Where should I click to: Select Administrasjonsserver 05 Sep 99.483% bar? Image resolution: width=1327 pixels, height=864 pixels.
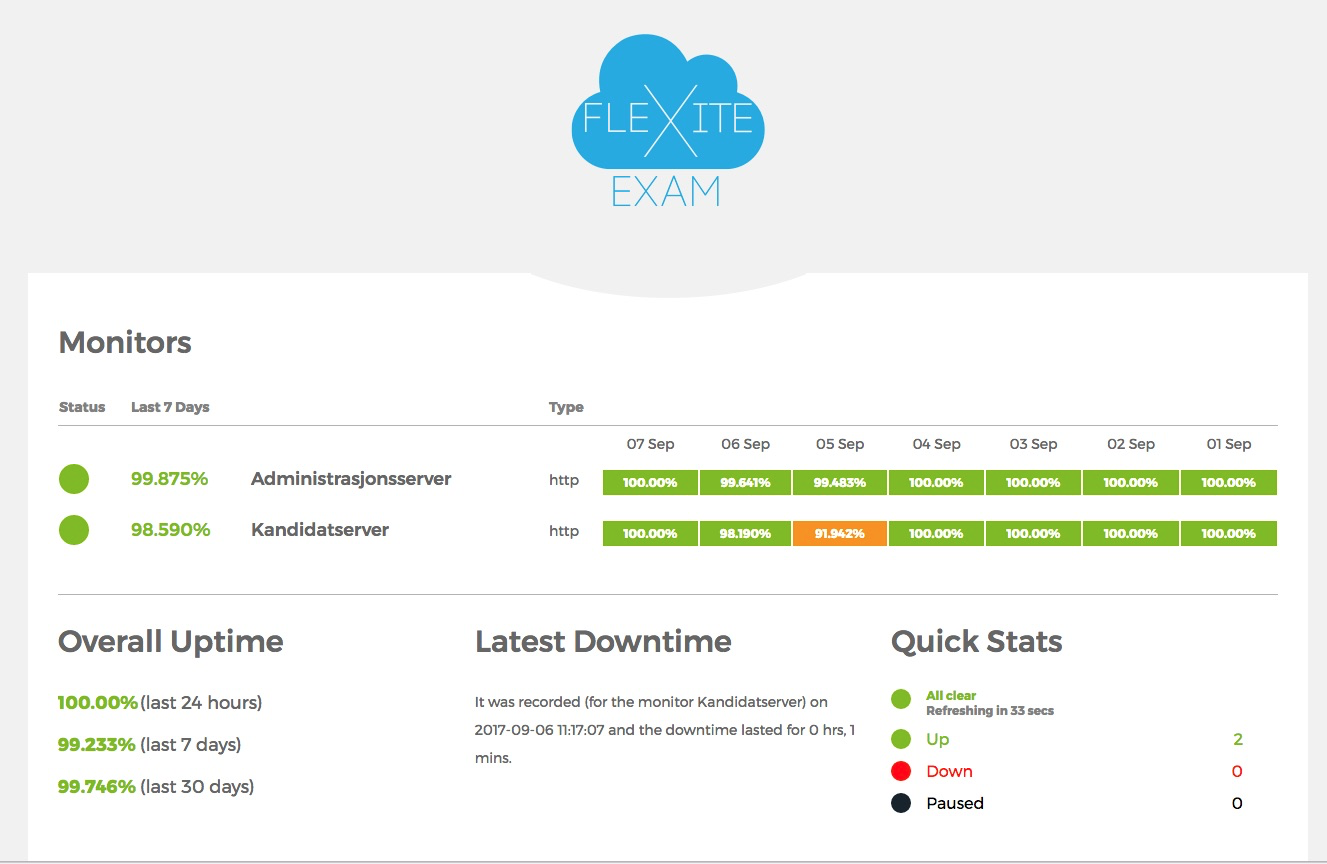840,483
